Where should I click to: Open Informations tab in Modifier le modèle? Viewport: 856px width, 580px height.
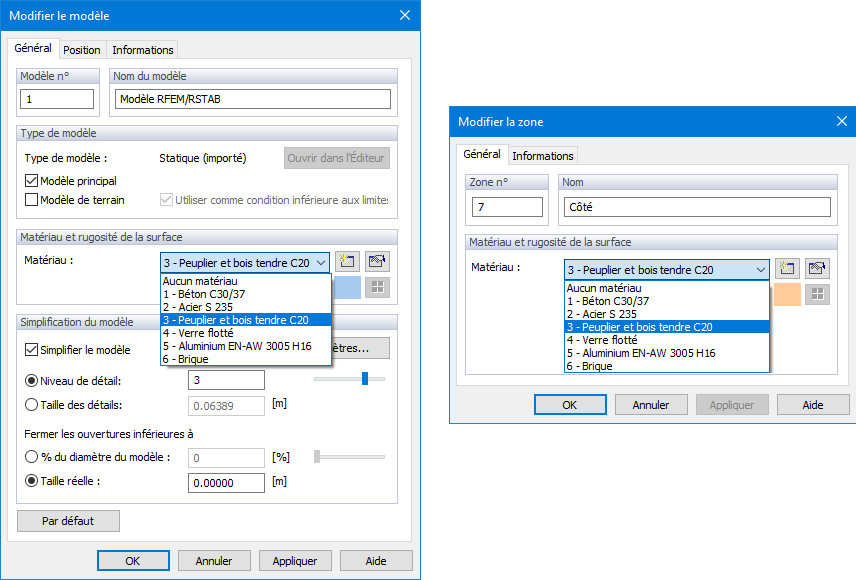coord(142,50)
